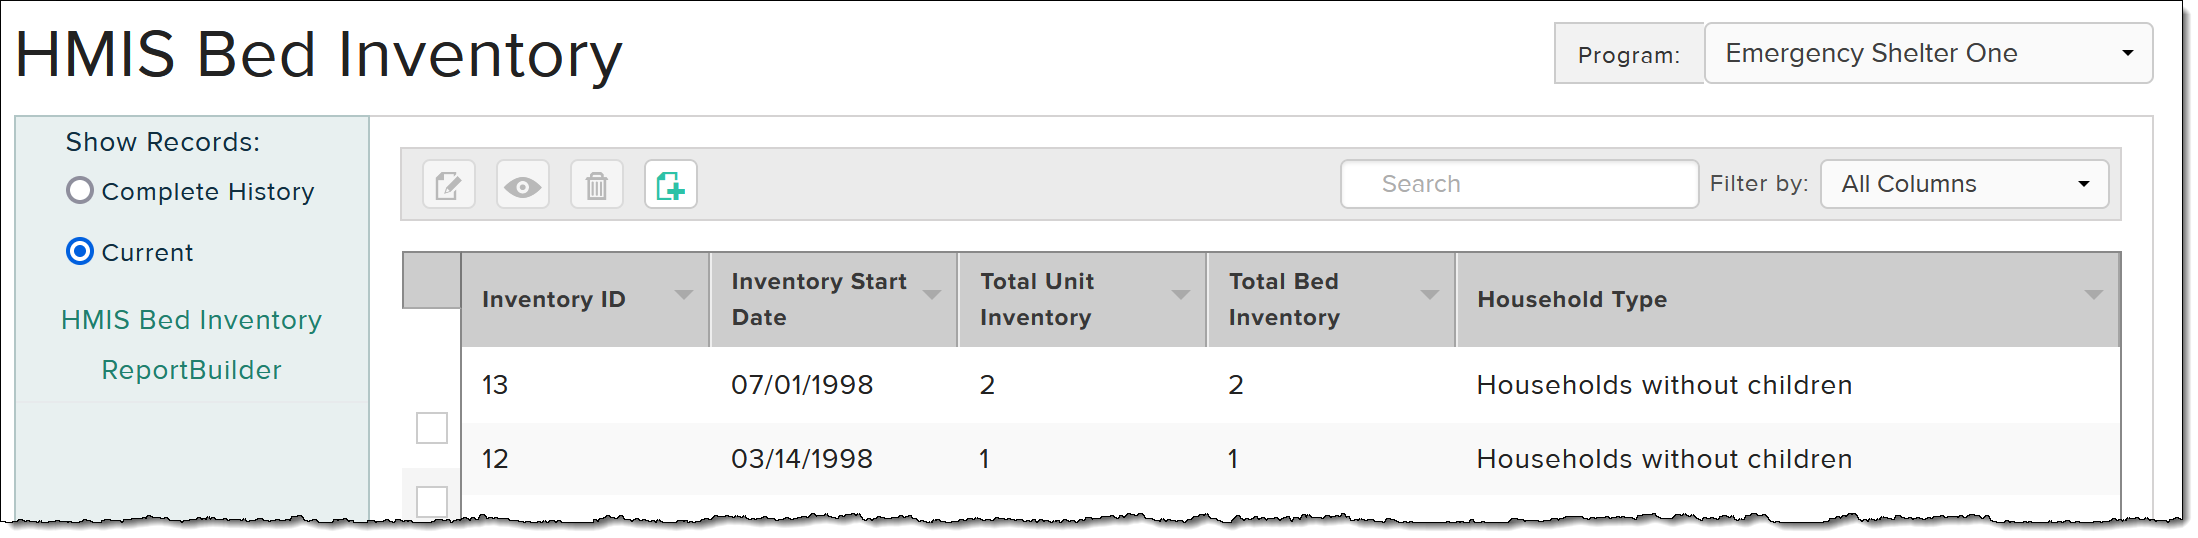Click the view record eye icon
Image resolution: width=2198 pixels, height=538 pixels.
(x=522, y=185)
